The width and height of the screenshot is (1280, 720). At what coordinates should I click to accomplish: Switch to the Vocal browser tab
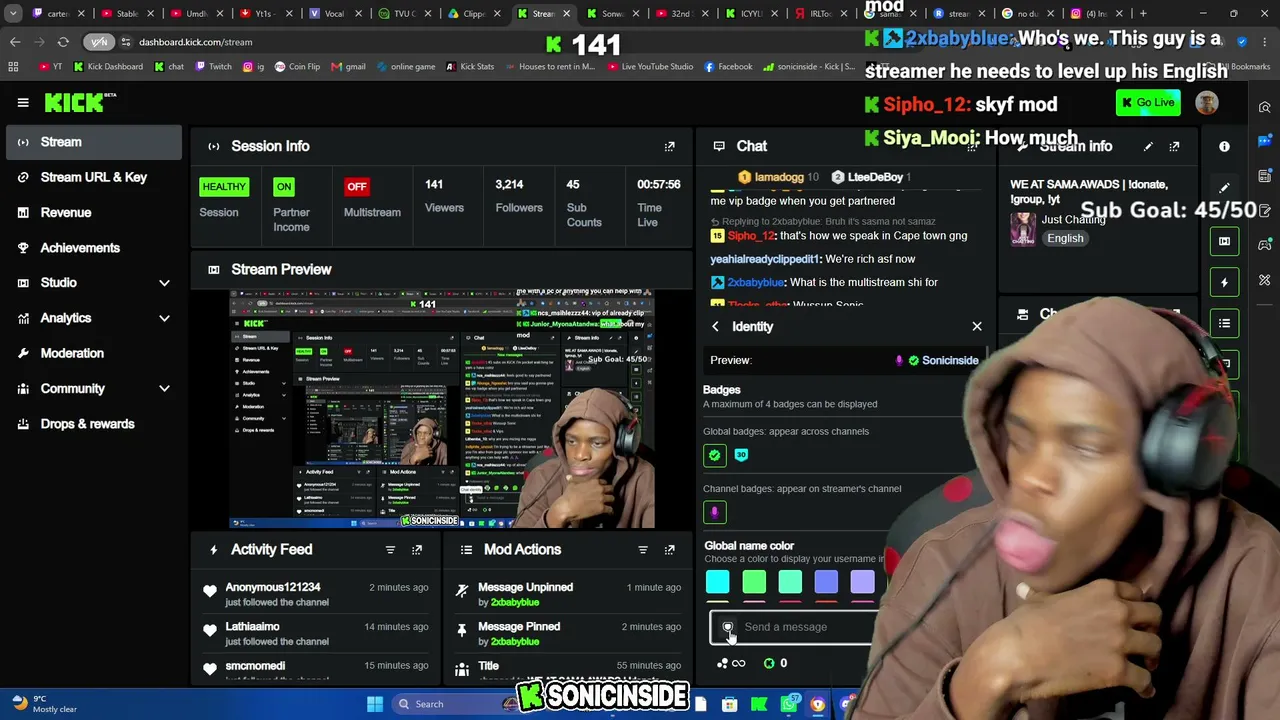(x=334, y=13)
